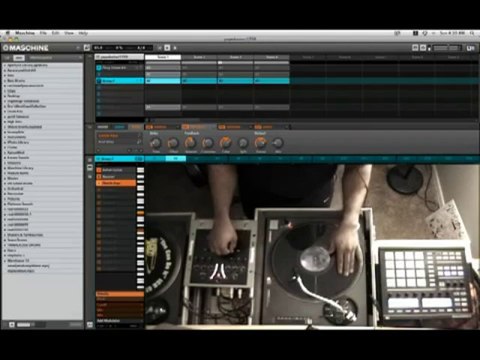Open the Edit menu

point(55,33)
